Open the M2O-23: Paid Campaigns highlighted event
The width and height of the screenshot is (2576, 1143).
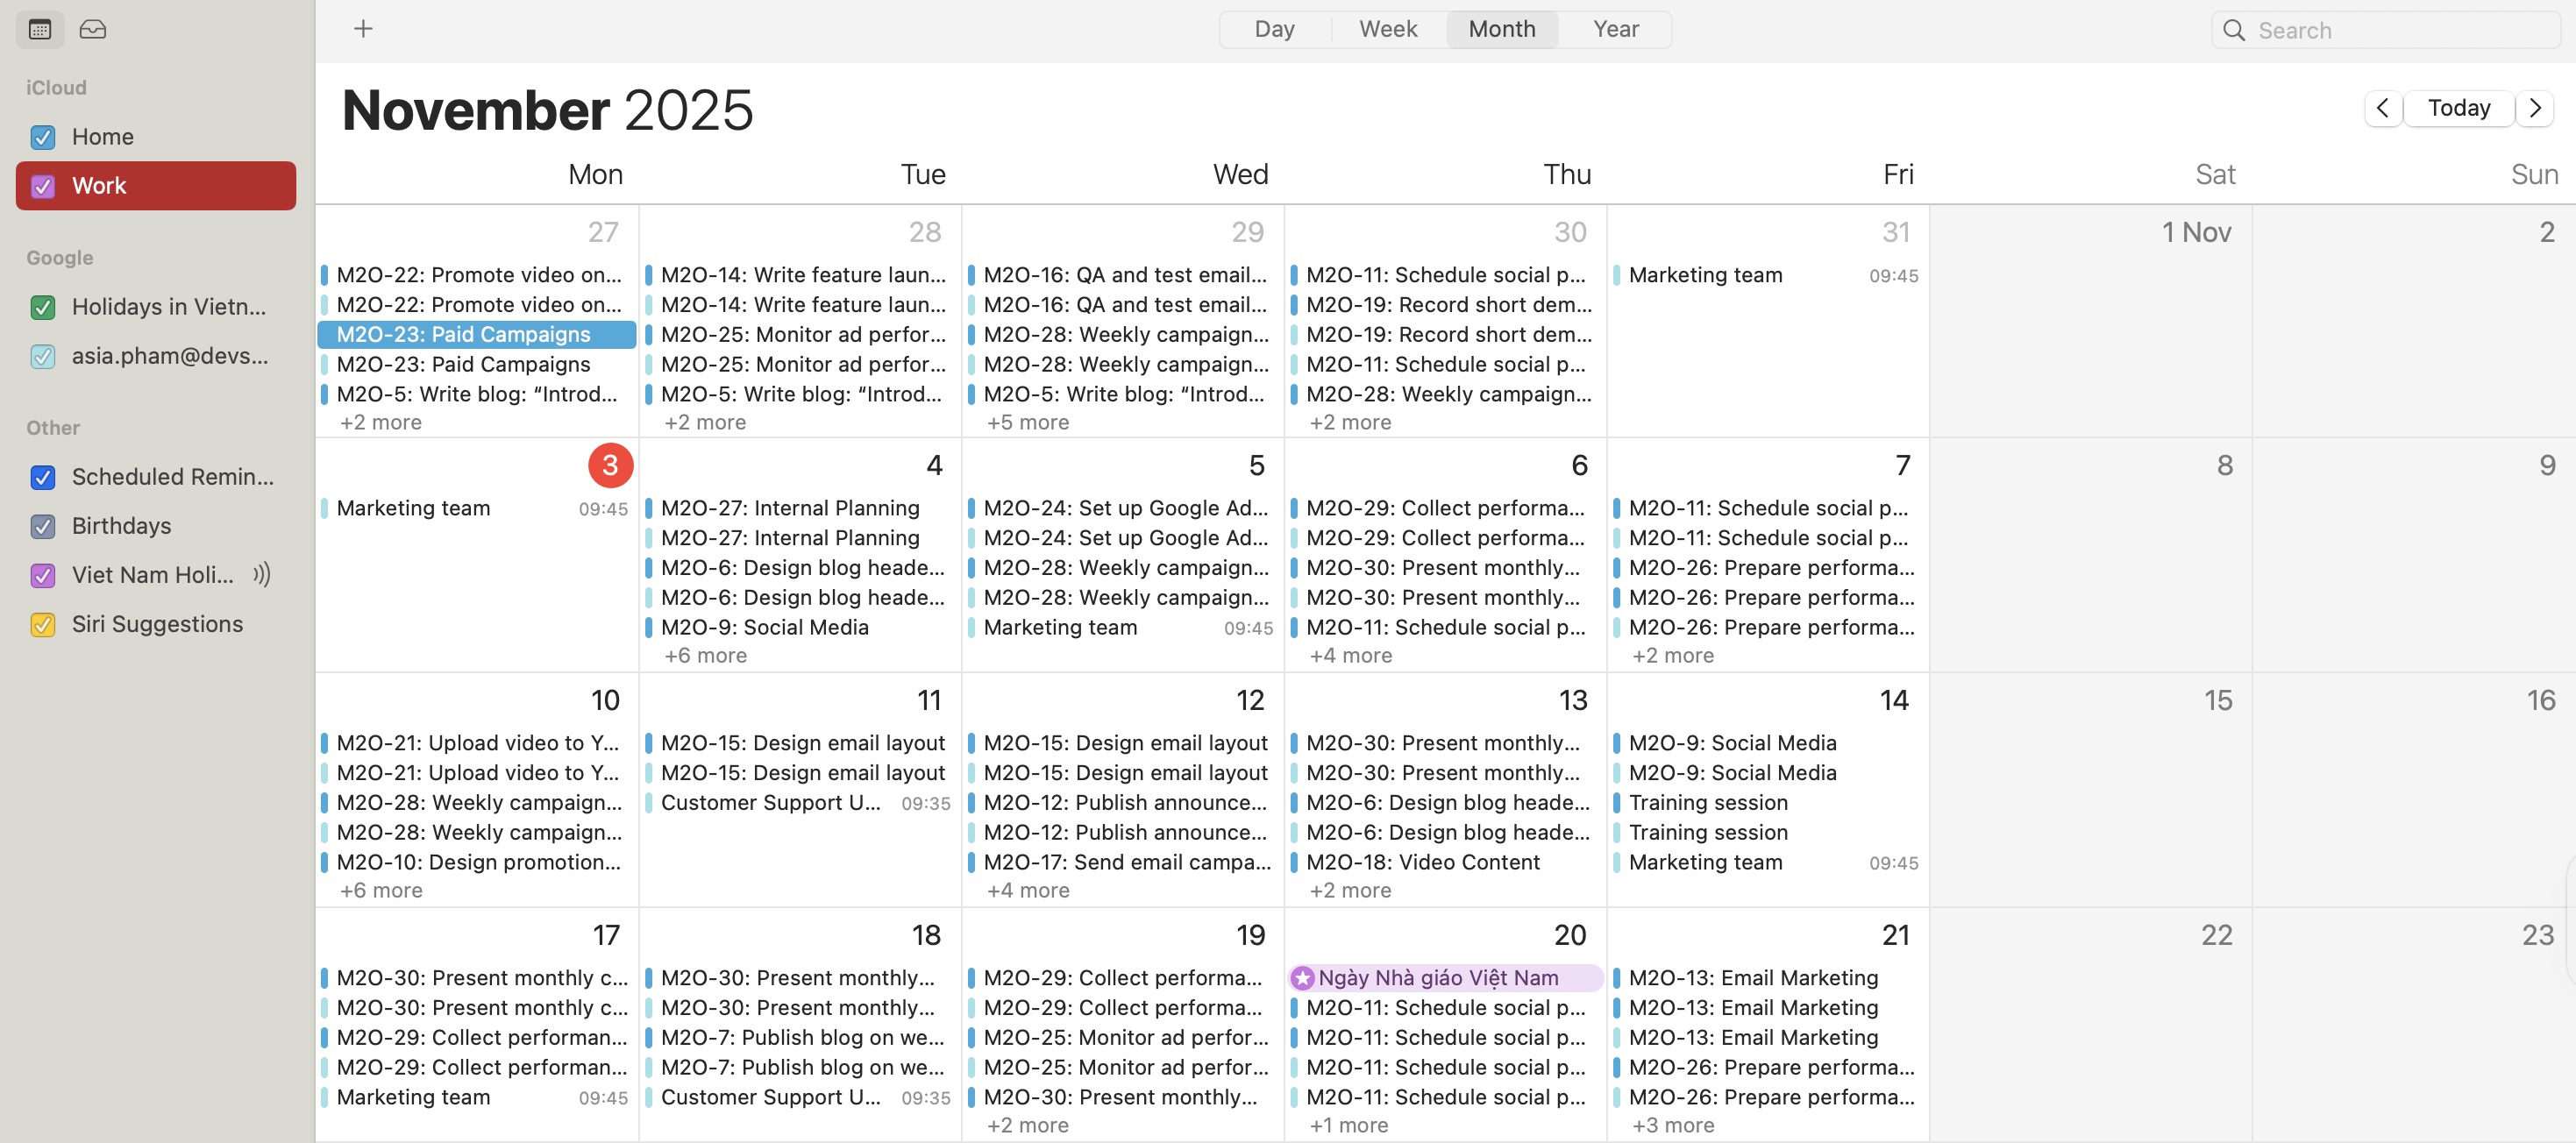(x=476, y=334)
